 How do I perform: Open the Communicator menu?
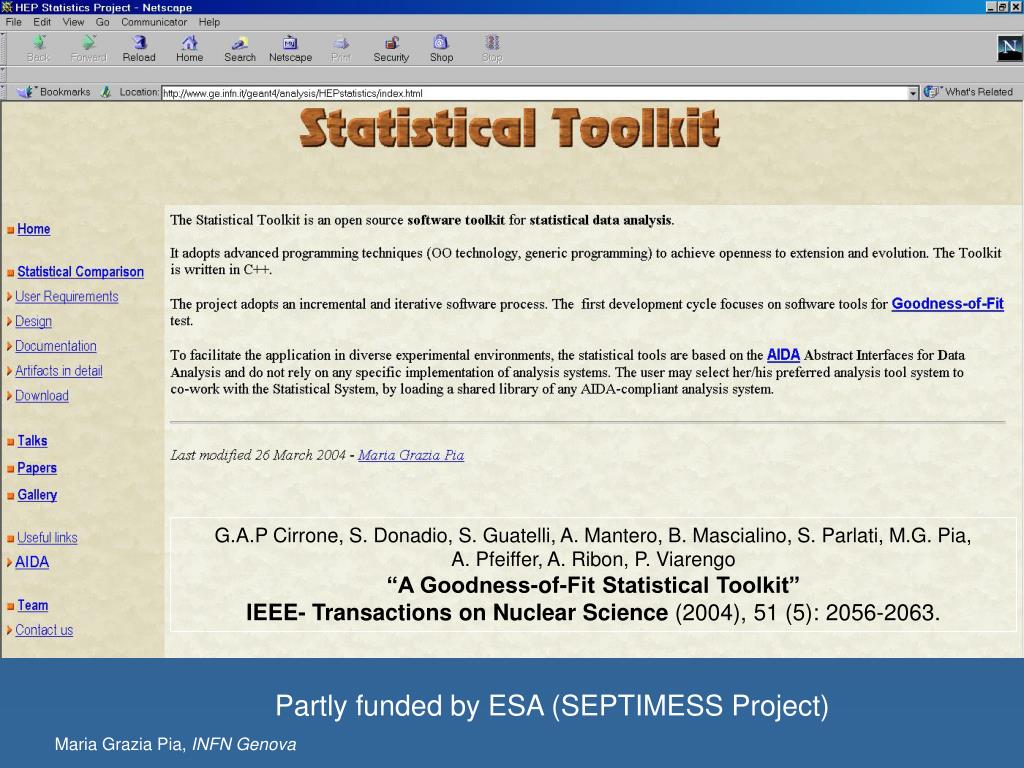[154, 22]
